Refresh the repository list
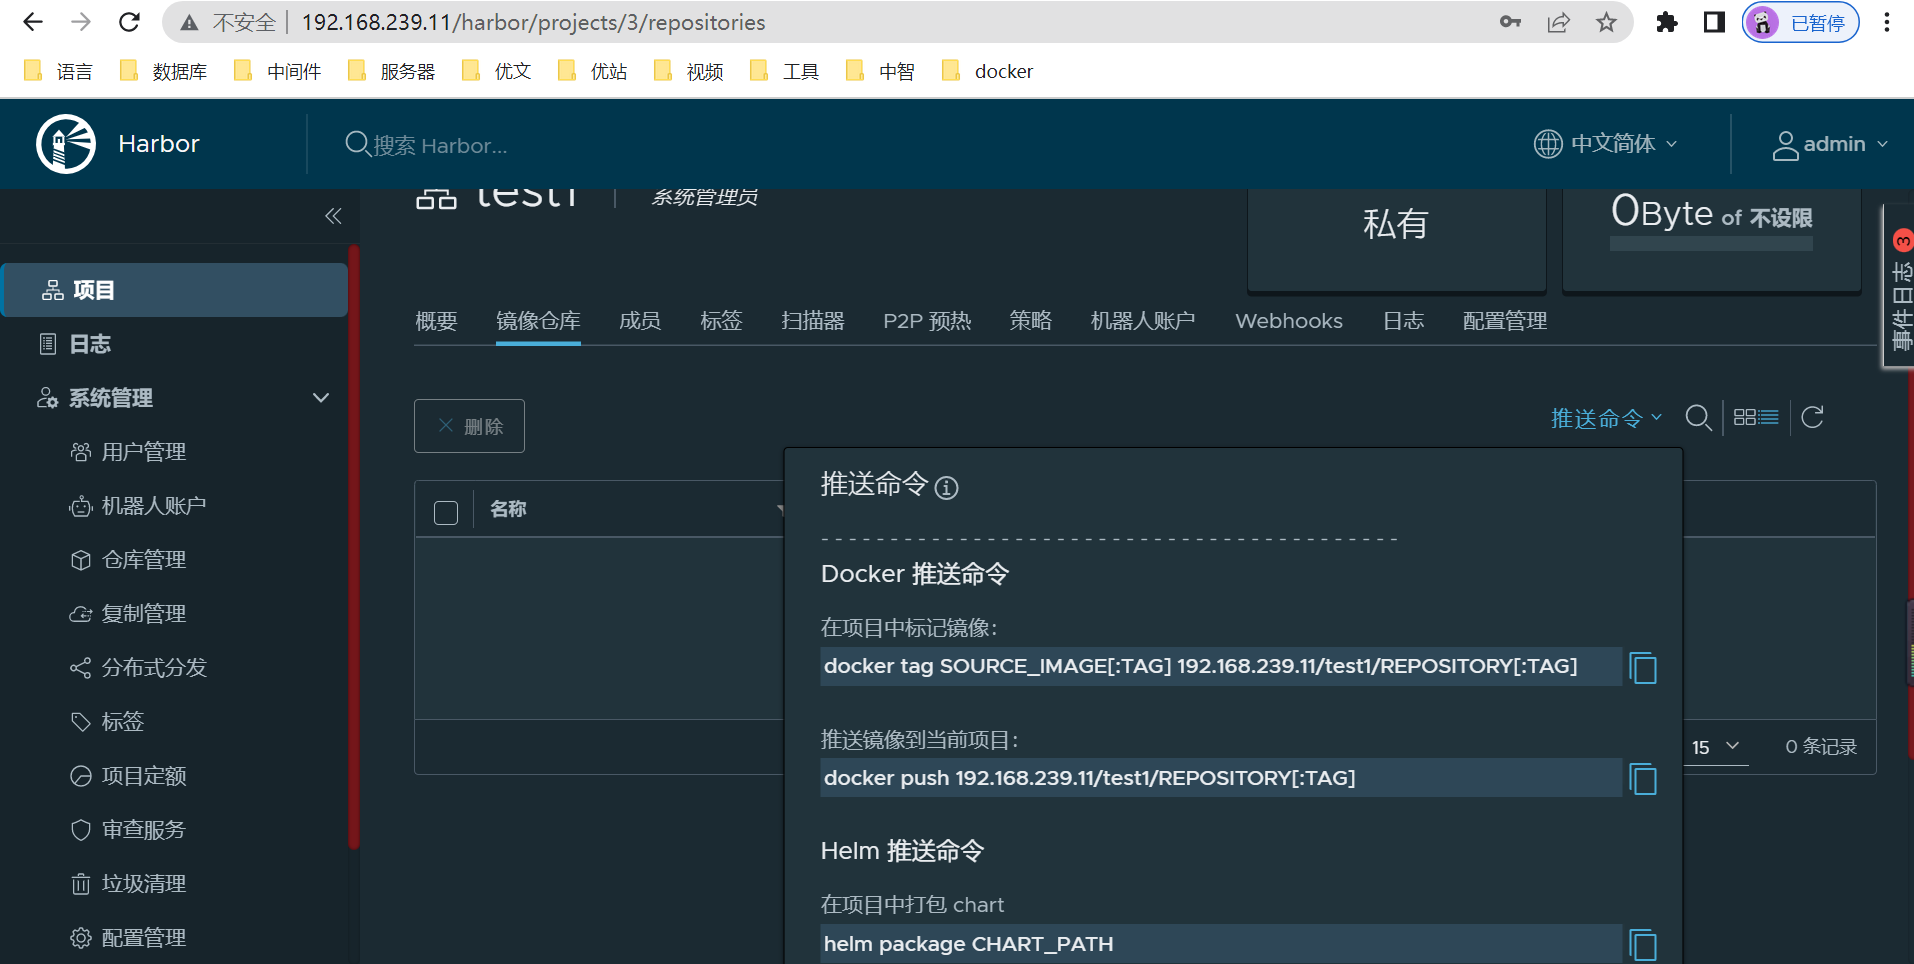 click(x=1812, y=417)
